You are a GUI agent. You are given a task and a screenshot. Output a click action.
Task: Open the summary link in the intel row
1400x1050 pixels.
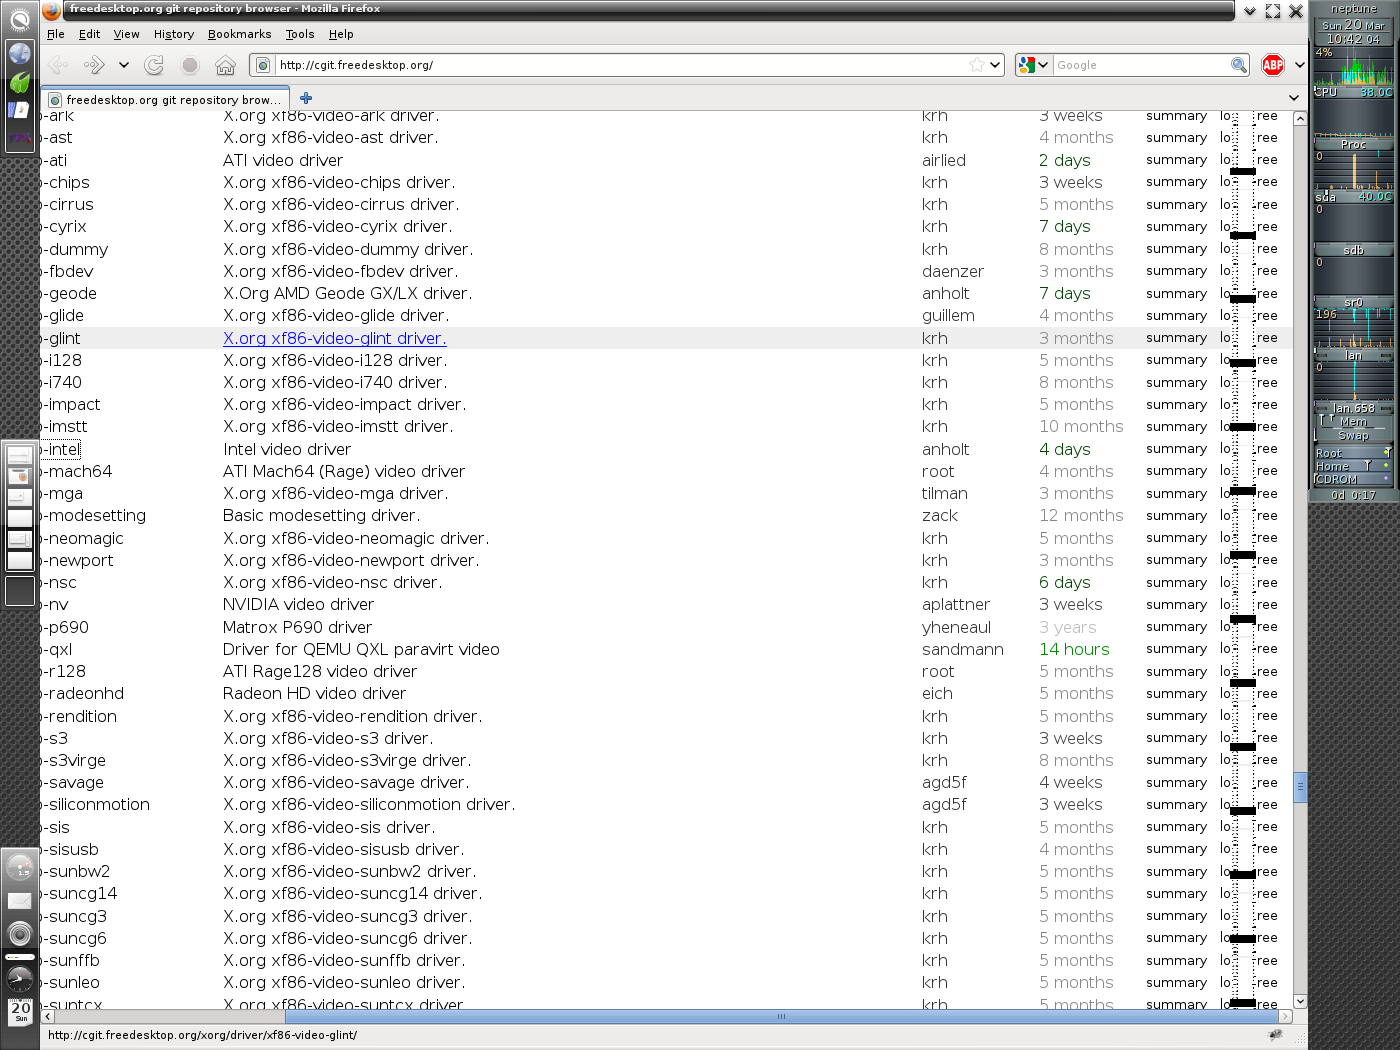tap(1176, 449)
